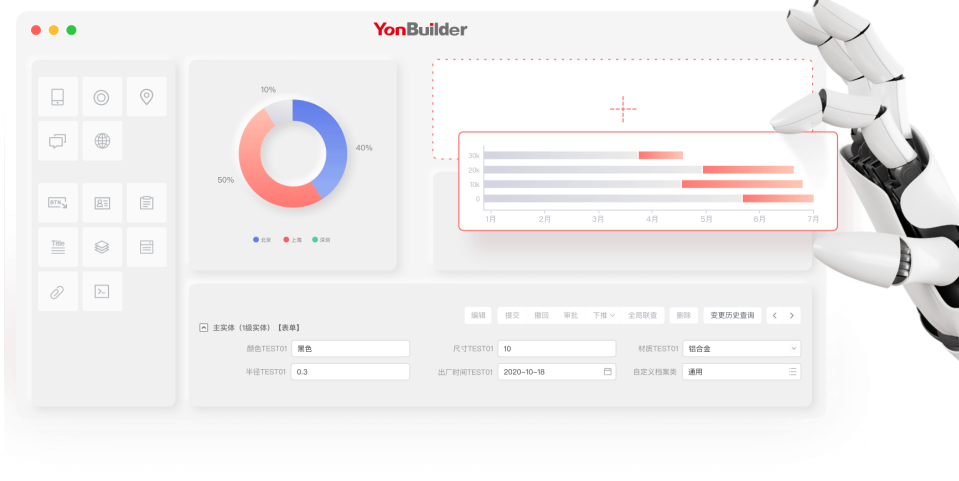Screen dimensions: 959x481
Task: Open the terminal console component icon
Action: click(x=102, y=291)
